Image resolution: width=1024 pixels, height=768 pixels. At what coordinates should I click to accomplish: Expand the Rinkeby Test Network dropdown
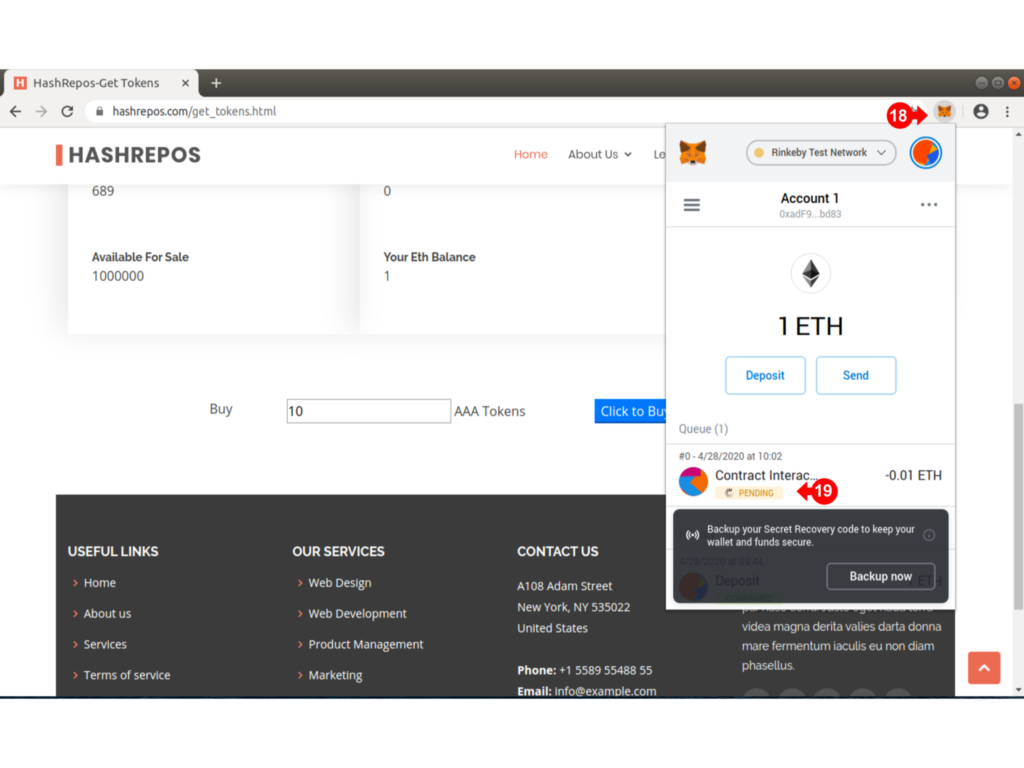(x=820, y=153)
